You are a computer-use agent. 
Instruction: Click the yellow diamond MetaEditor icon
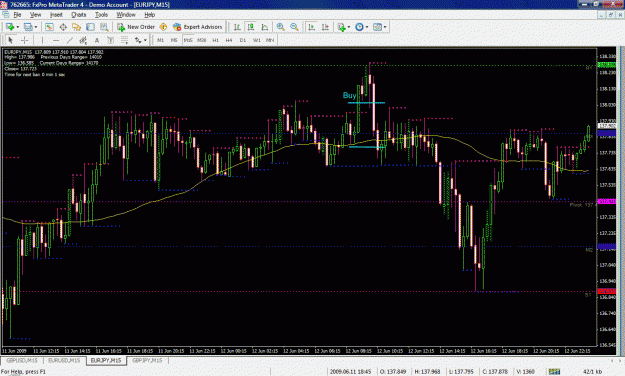pos(163,27)
